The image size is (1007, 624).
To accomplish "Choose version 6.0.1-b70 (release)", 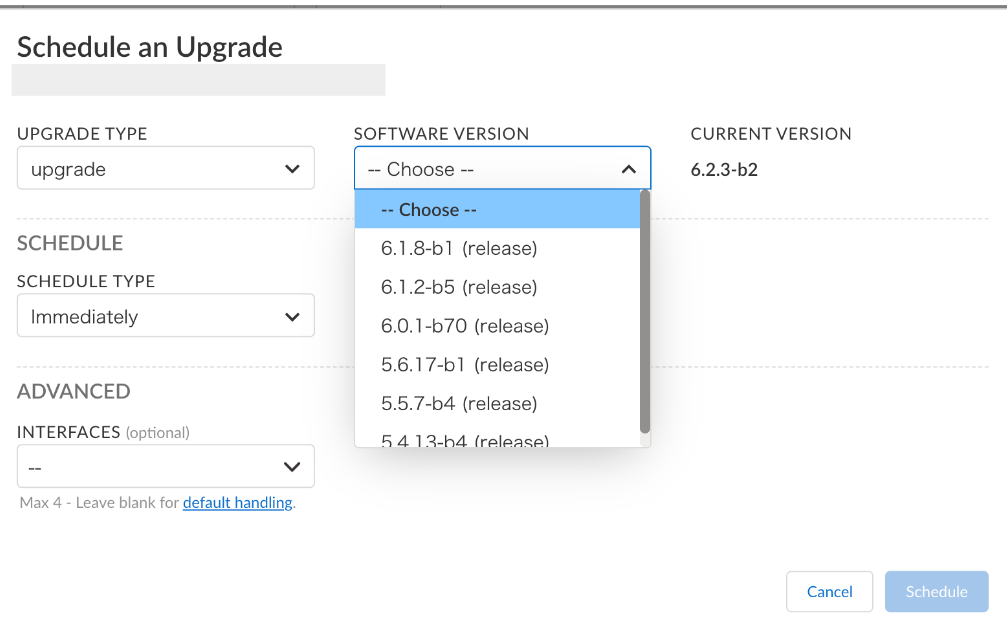I will (462, 326).
